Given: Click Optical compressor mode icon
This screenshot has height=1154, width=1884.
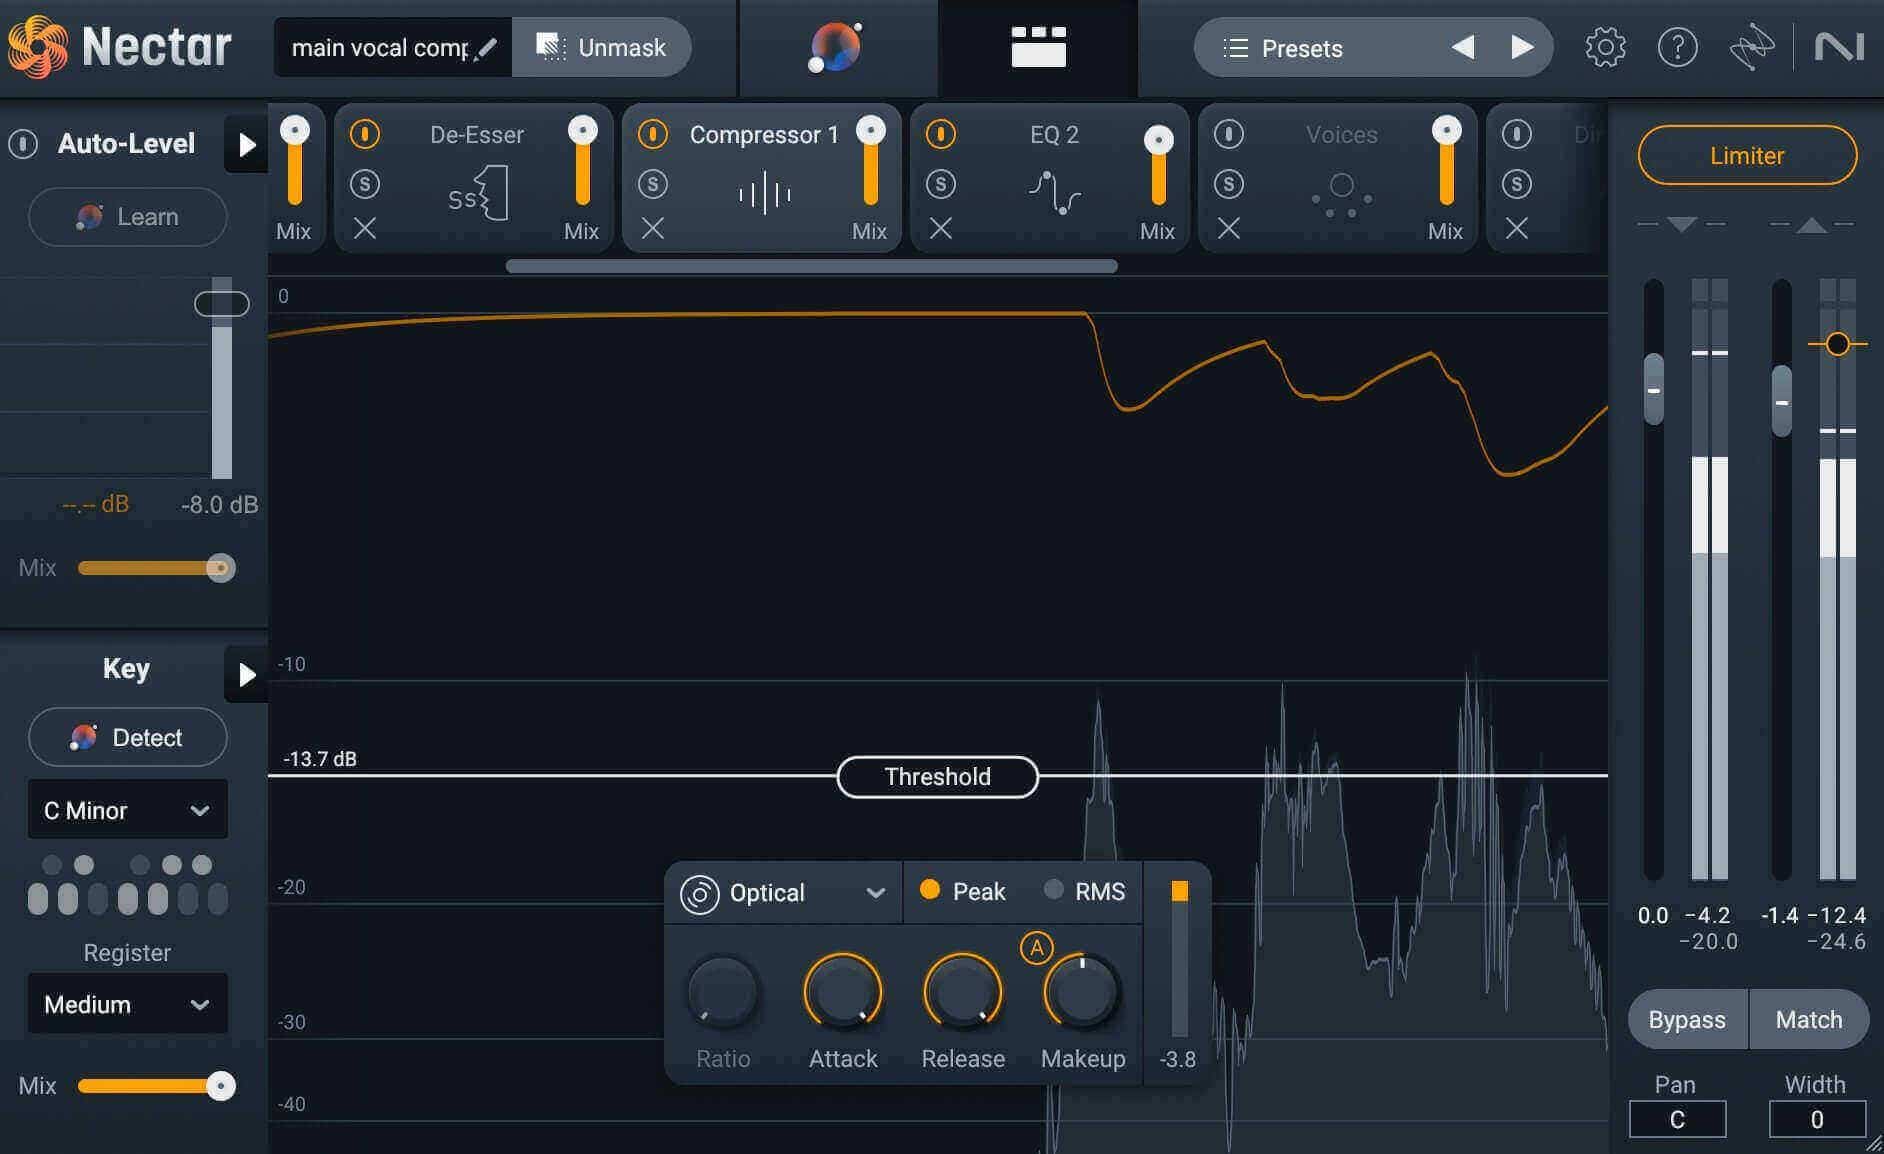Looking at the screenshot, I should pyautogui.click(x=699, y=894).
